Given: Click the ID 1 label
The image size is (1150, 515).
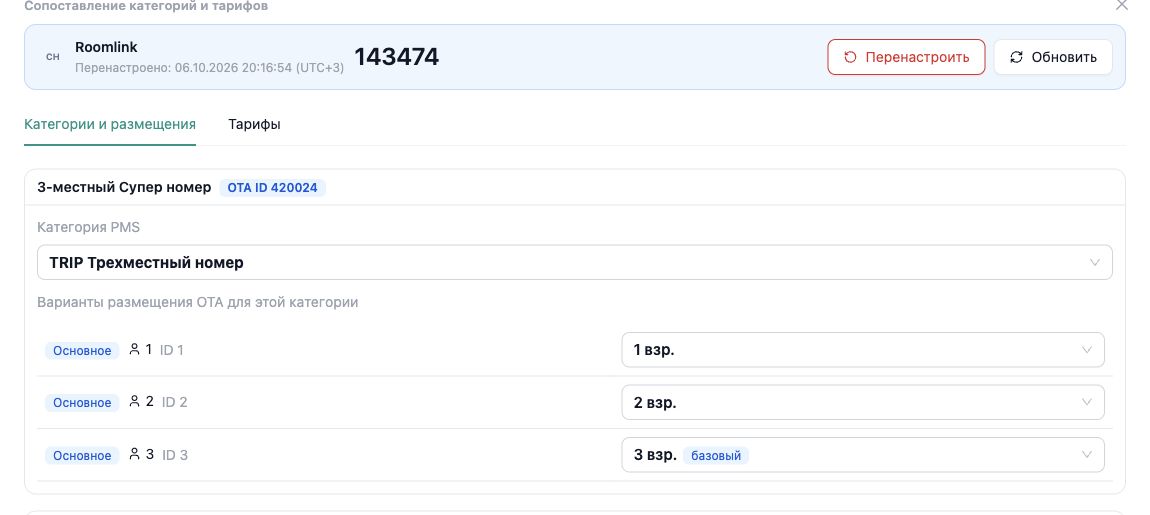Looking at the screenshot, I should (172, 351).
